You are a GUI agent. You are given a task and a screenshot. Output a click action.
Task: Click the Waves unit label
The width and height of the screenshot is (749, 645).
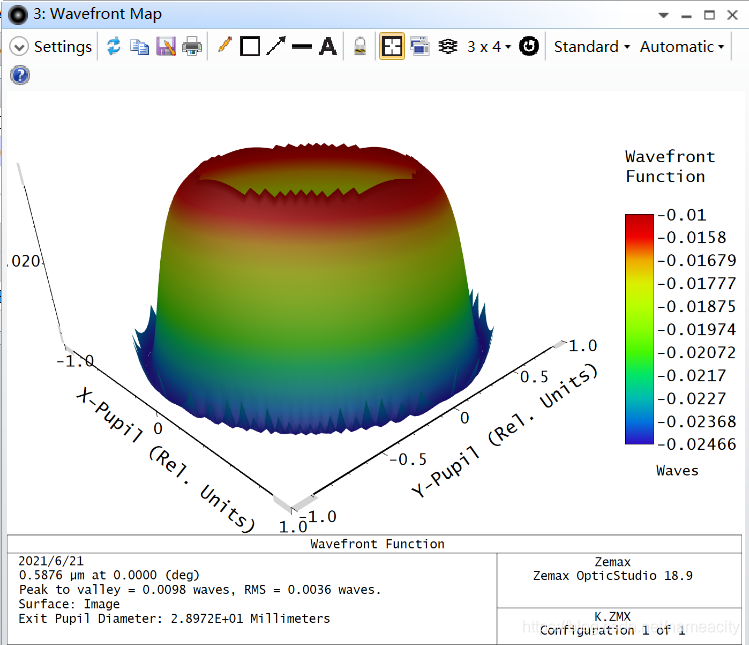click(x=677, y=471)
